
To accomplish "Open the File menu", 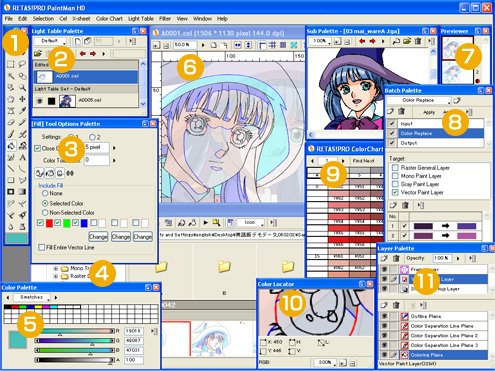I will click(9, 19).
